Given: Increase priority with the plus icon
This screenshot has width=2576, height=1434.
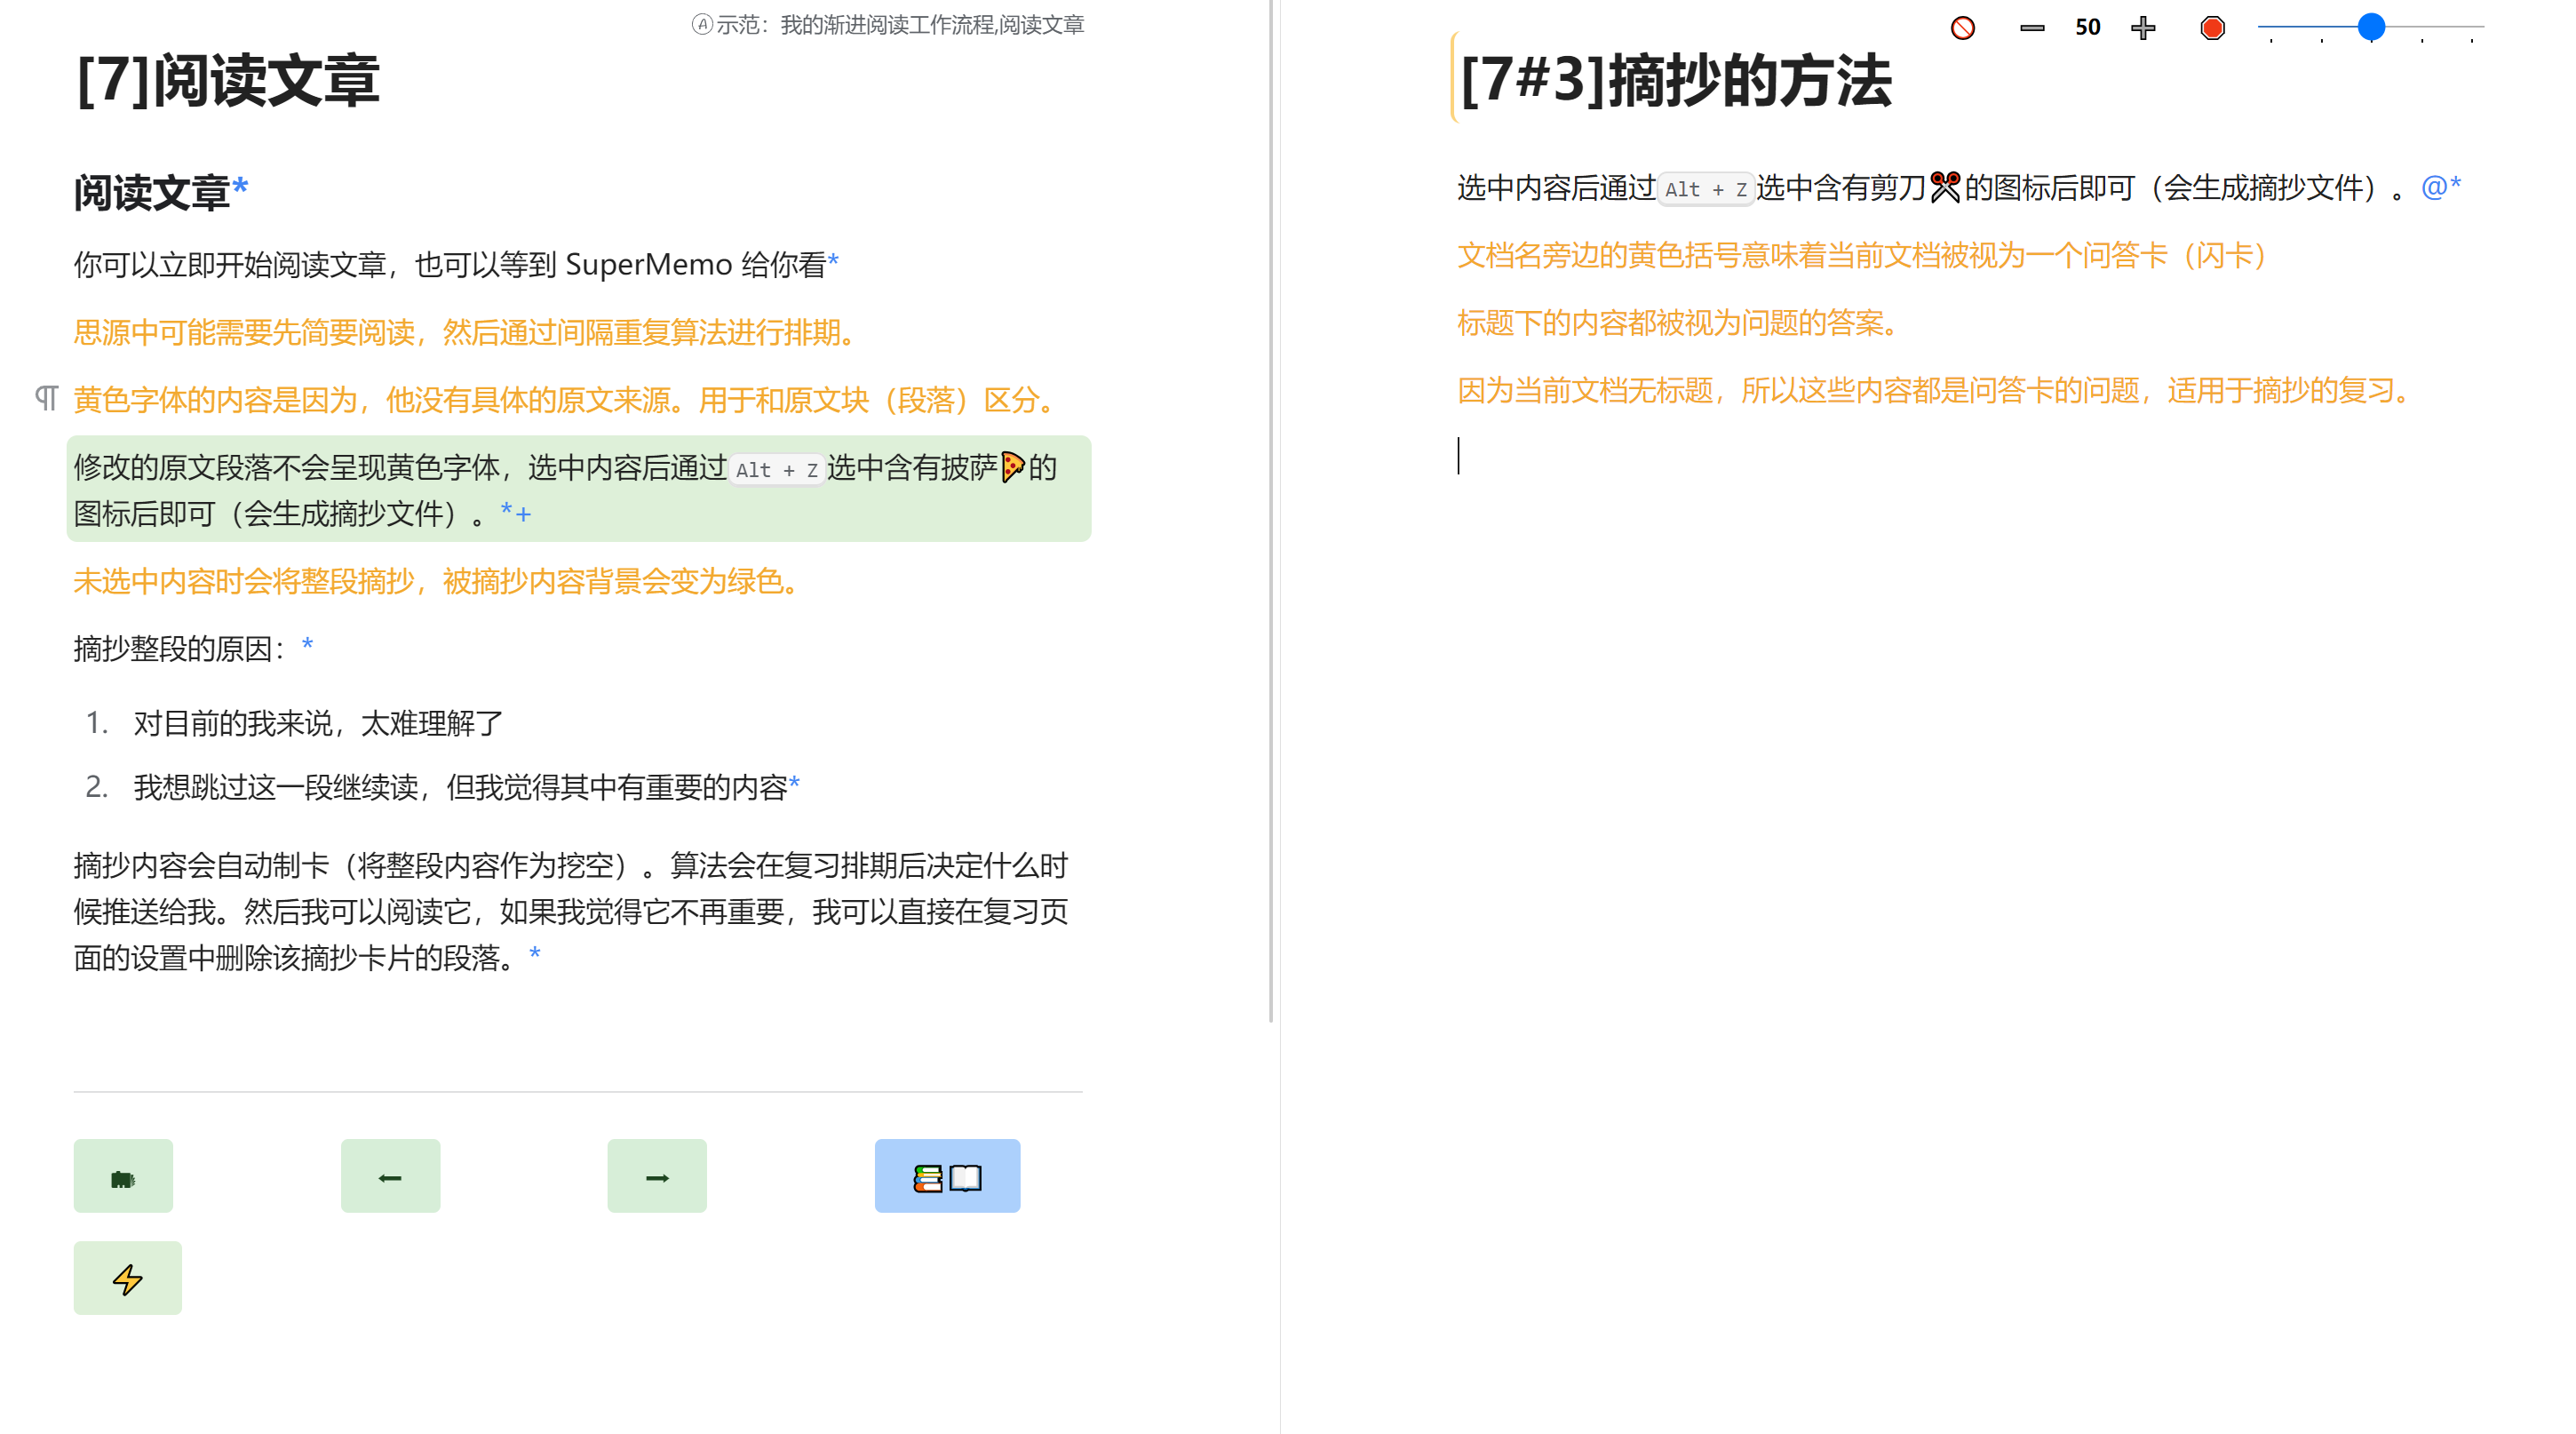Looking at the screenshot, I should [2142, 28].
